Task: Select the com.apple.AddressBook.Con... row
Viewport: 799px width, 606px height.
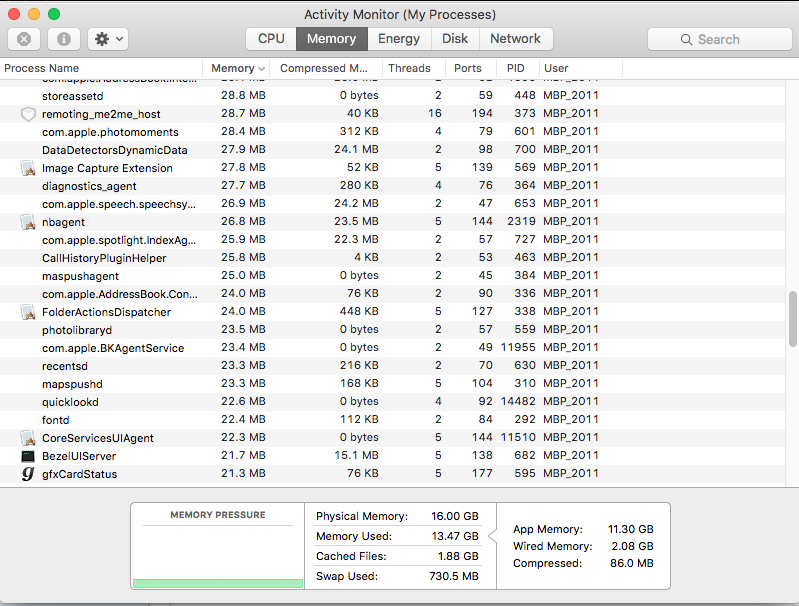Action: 392,294
